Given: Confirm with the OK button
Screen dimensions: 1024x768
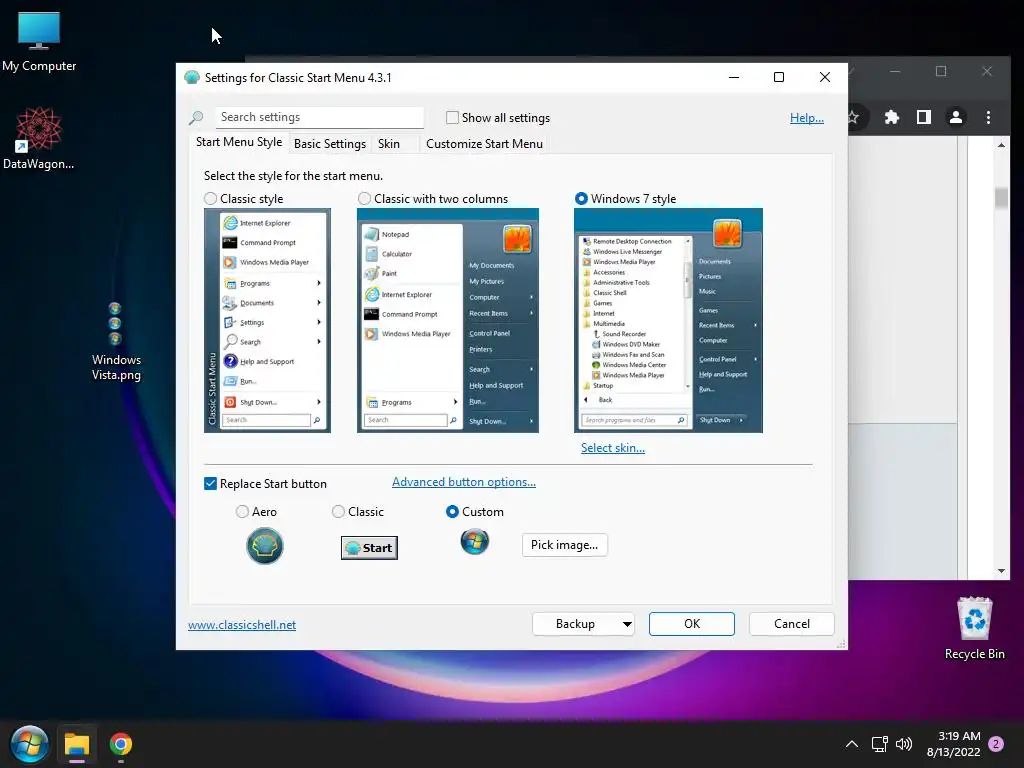Looking at the screenshot, I should click(692, 624).
